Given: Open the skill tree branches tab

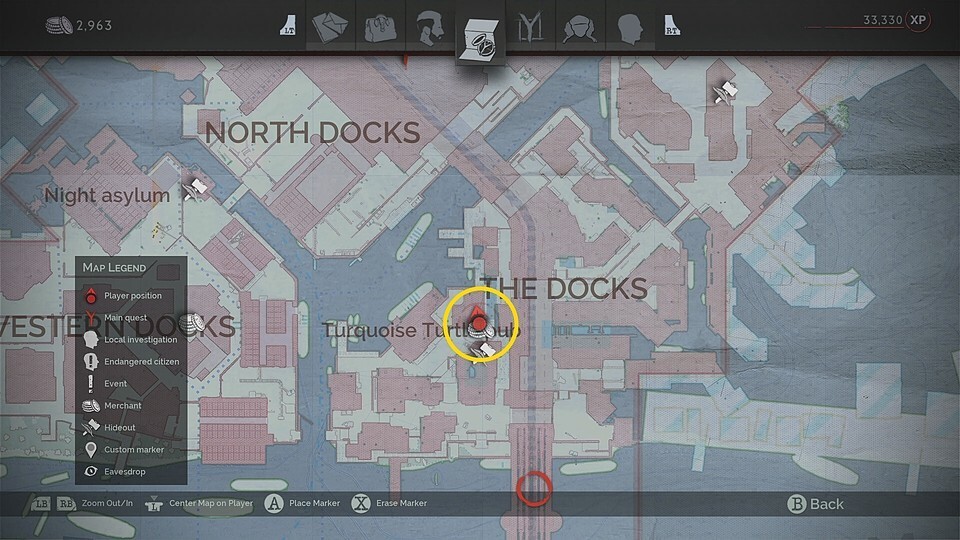Looking at the screenshot, I should coord(530,27).
